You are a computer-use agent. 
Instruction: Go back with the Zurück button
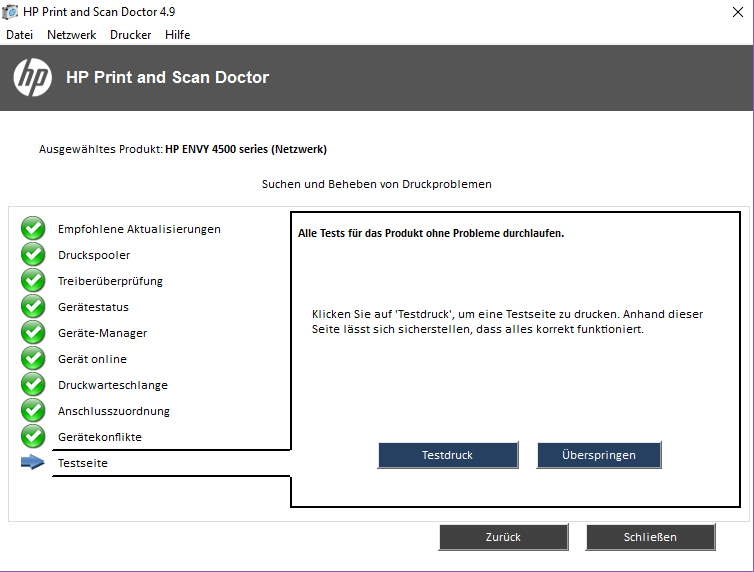tap(503, 537)
